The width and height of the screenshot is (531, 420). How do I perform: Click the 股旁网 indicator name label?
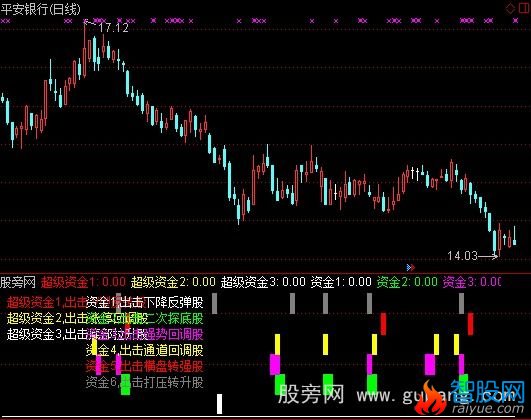click(18, 282)
